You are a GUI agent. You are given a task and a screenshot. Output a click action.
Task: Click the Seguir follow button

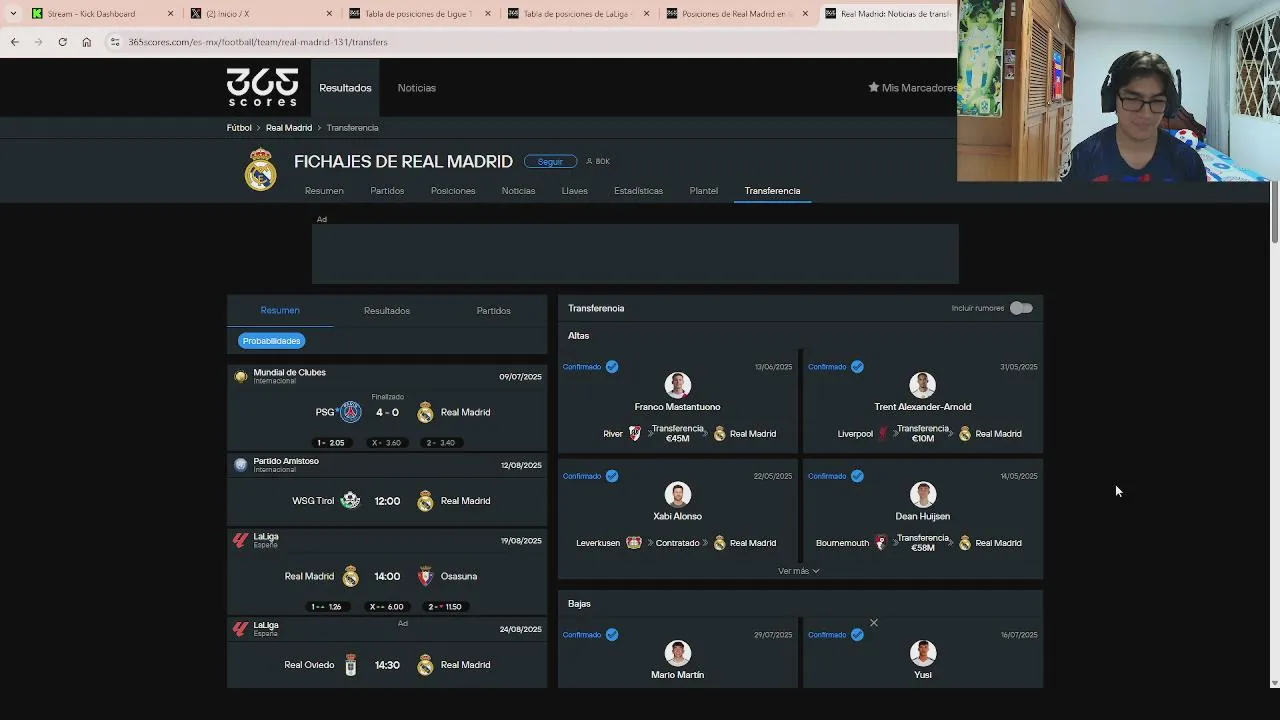(x=550, y=161)
